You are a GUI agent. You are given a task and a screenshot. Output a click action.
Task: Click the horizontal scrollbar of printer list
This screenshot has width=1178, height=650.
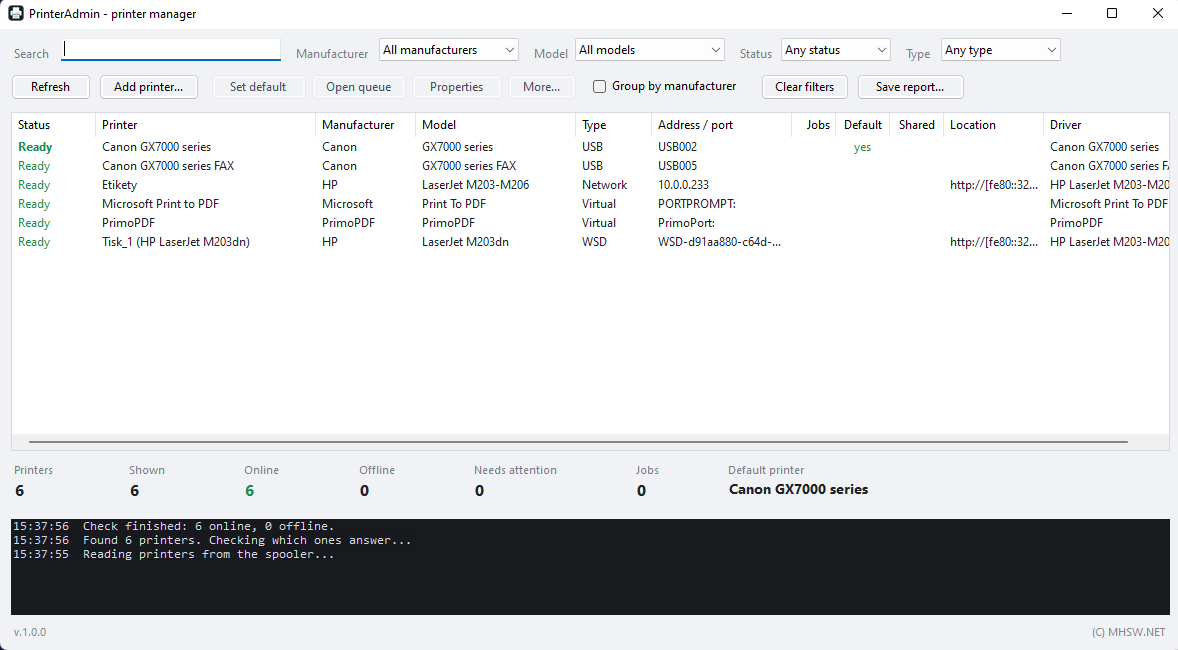[578, 442]
